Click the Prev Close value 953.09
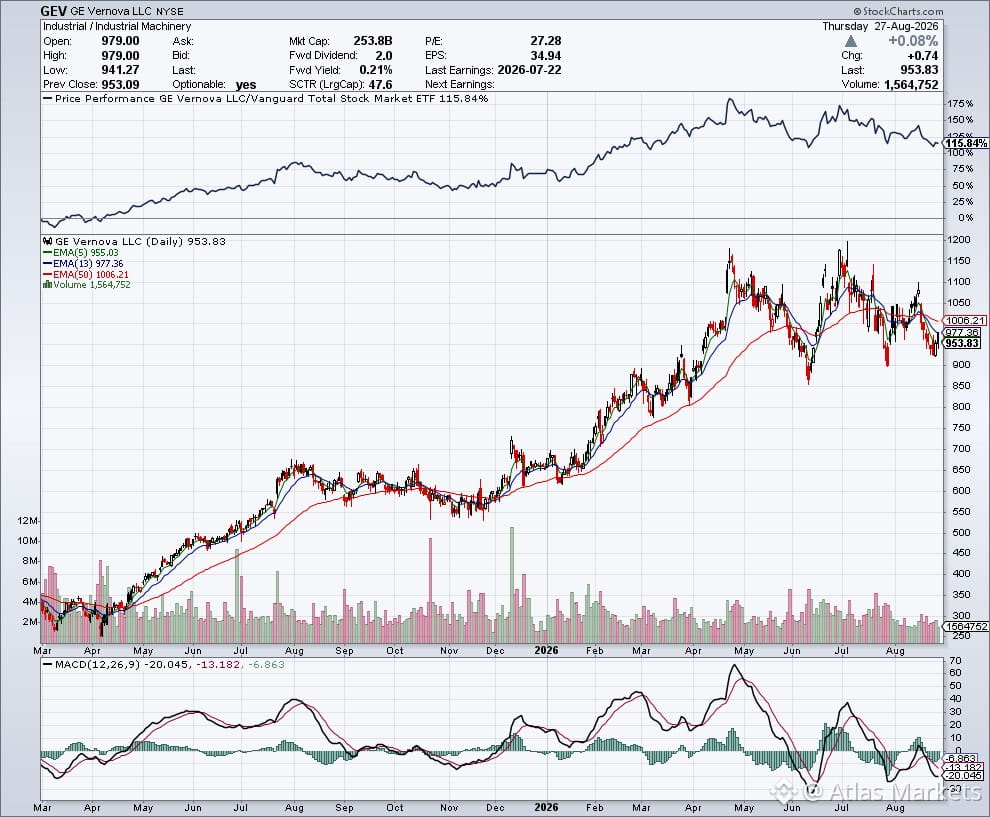 (x=120, y=85)
